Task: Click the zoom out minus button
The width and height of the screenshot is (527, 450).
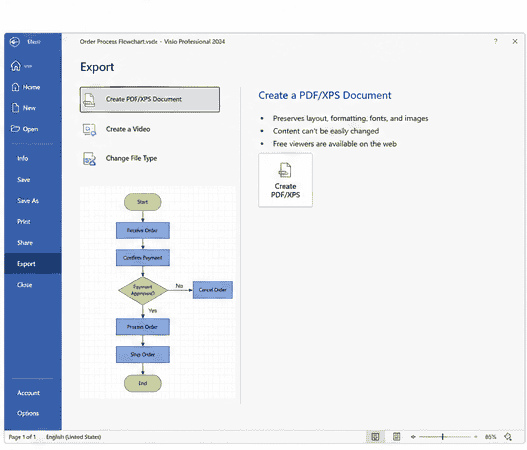Action: [x=413, y=437]
